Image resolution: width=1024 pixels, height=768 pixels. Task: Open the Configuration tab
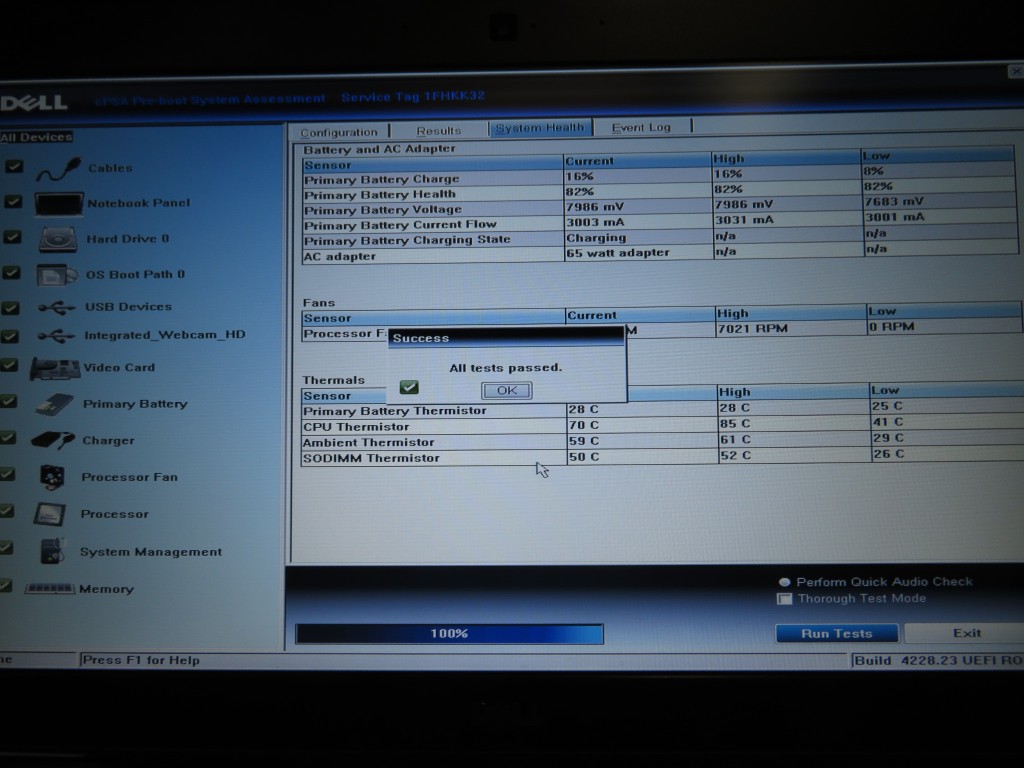(x=339, y=132)
